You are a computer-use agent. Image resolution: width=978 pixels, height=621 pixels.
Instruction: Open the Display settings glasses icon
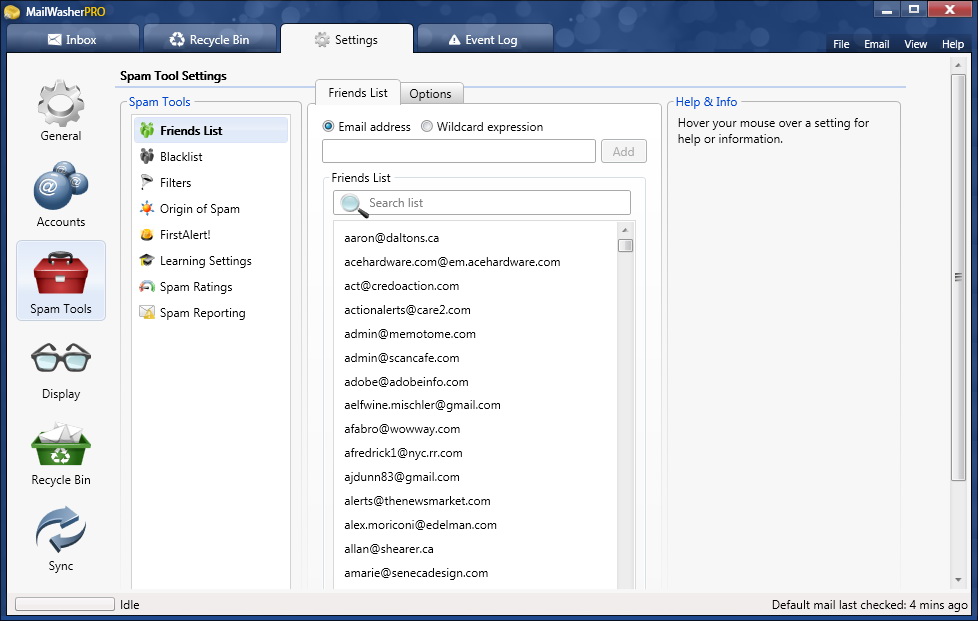click(x=61, y=358)
